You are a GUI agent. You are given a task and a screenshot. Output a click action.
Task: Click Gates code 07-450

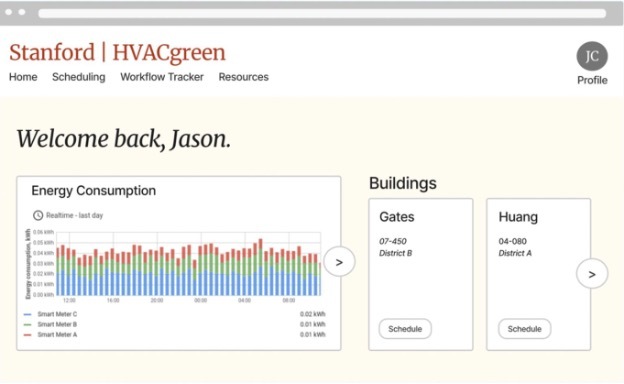pyautogui.click(x=393, y=241)
